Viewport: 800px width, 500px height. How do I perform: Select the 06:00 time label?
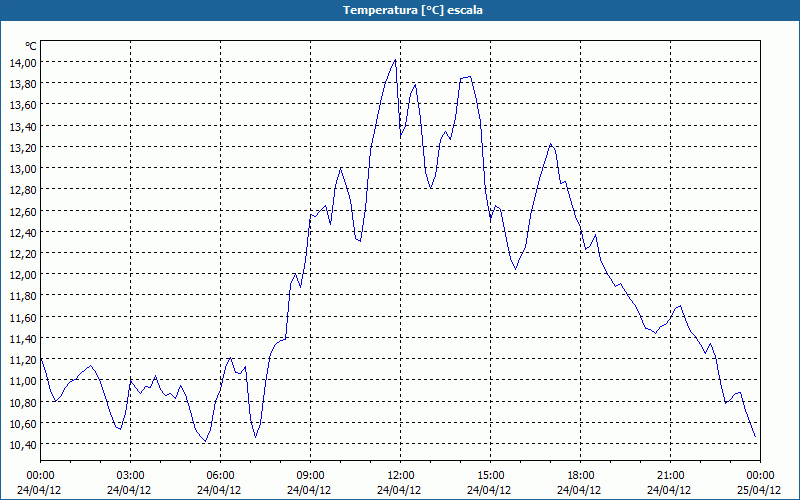coord(220,476)
